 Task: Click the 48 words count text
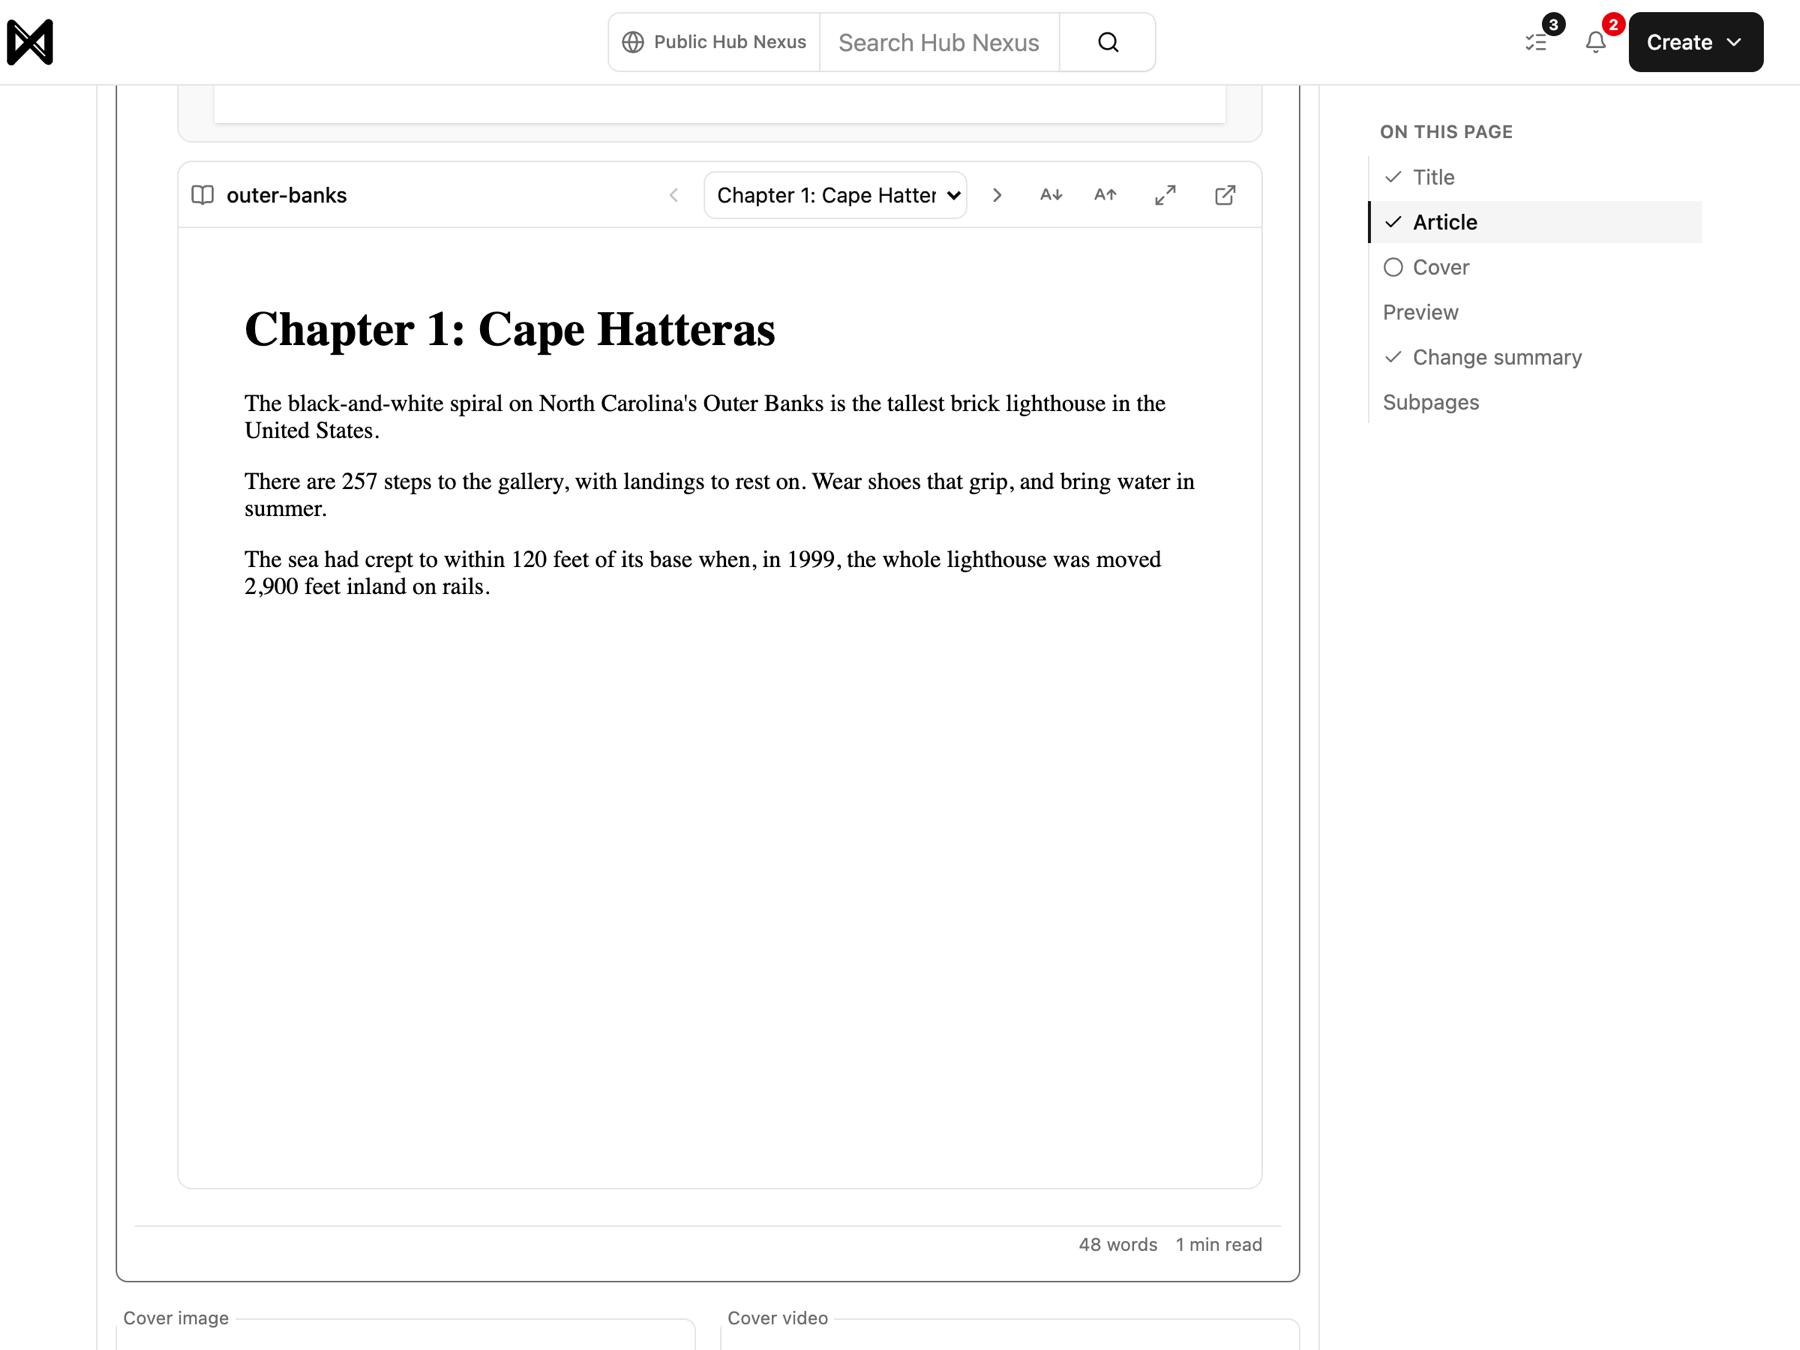point(1118,1245)
